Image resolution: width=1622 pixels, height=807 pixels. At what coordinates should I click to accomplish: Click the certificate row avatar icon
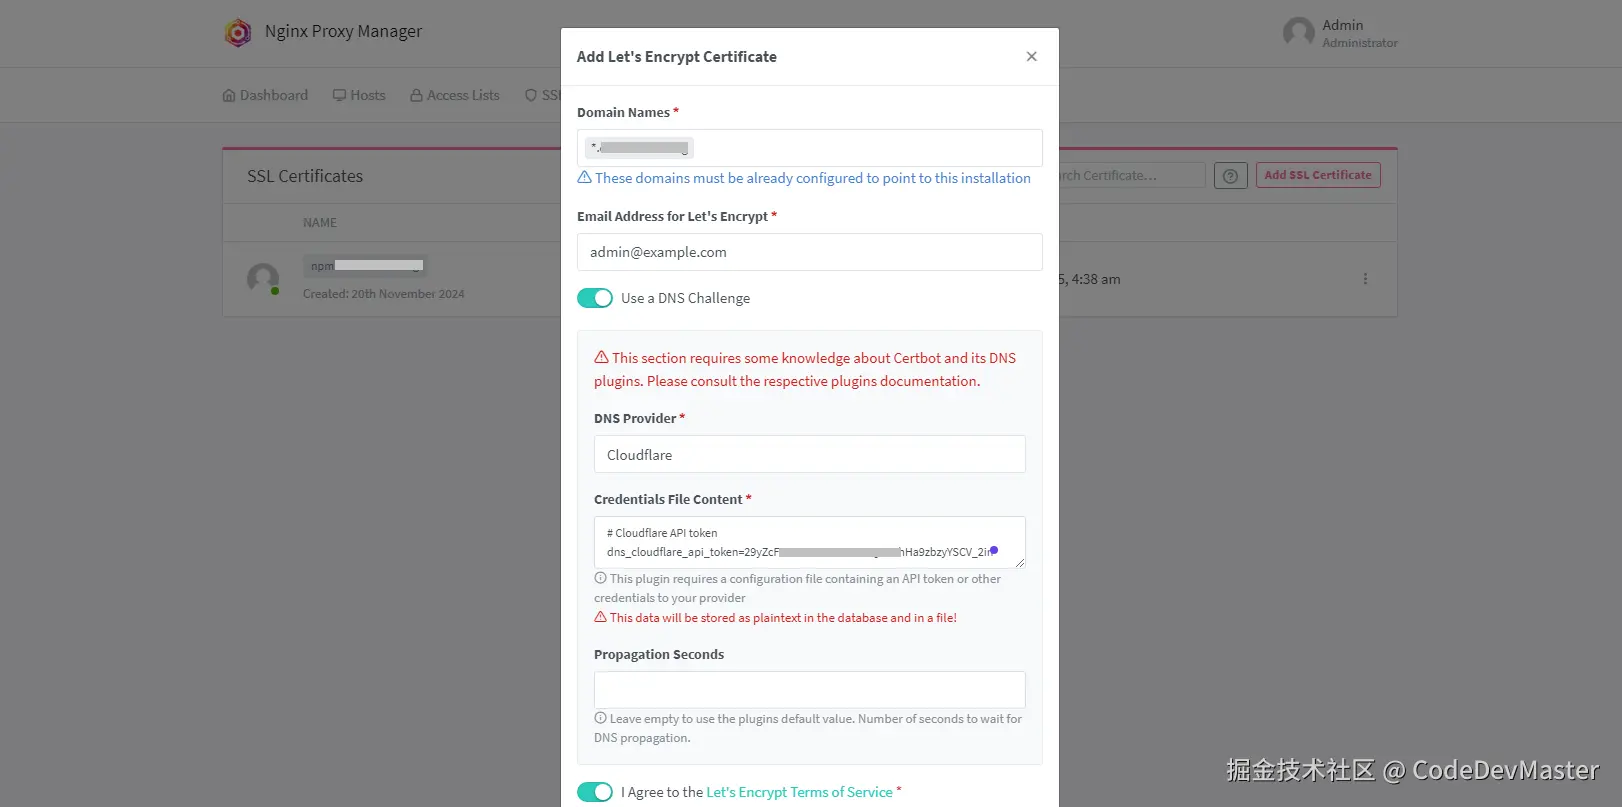tap(263, 279)
